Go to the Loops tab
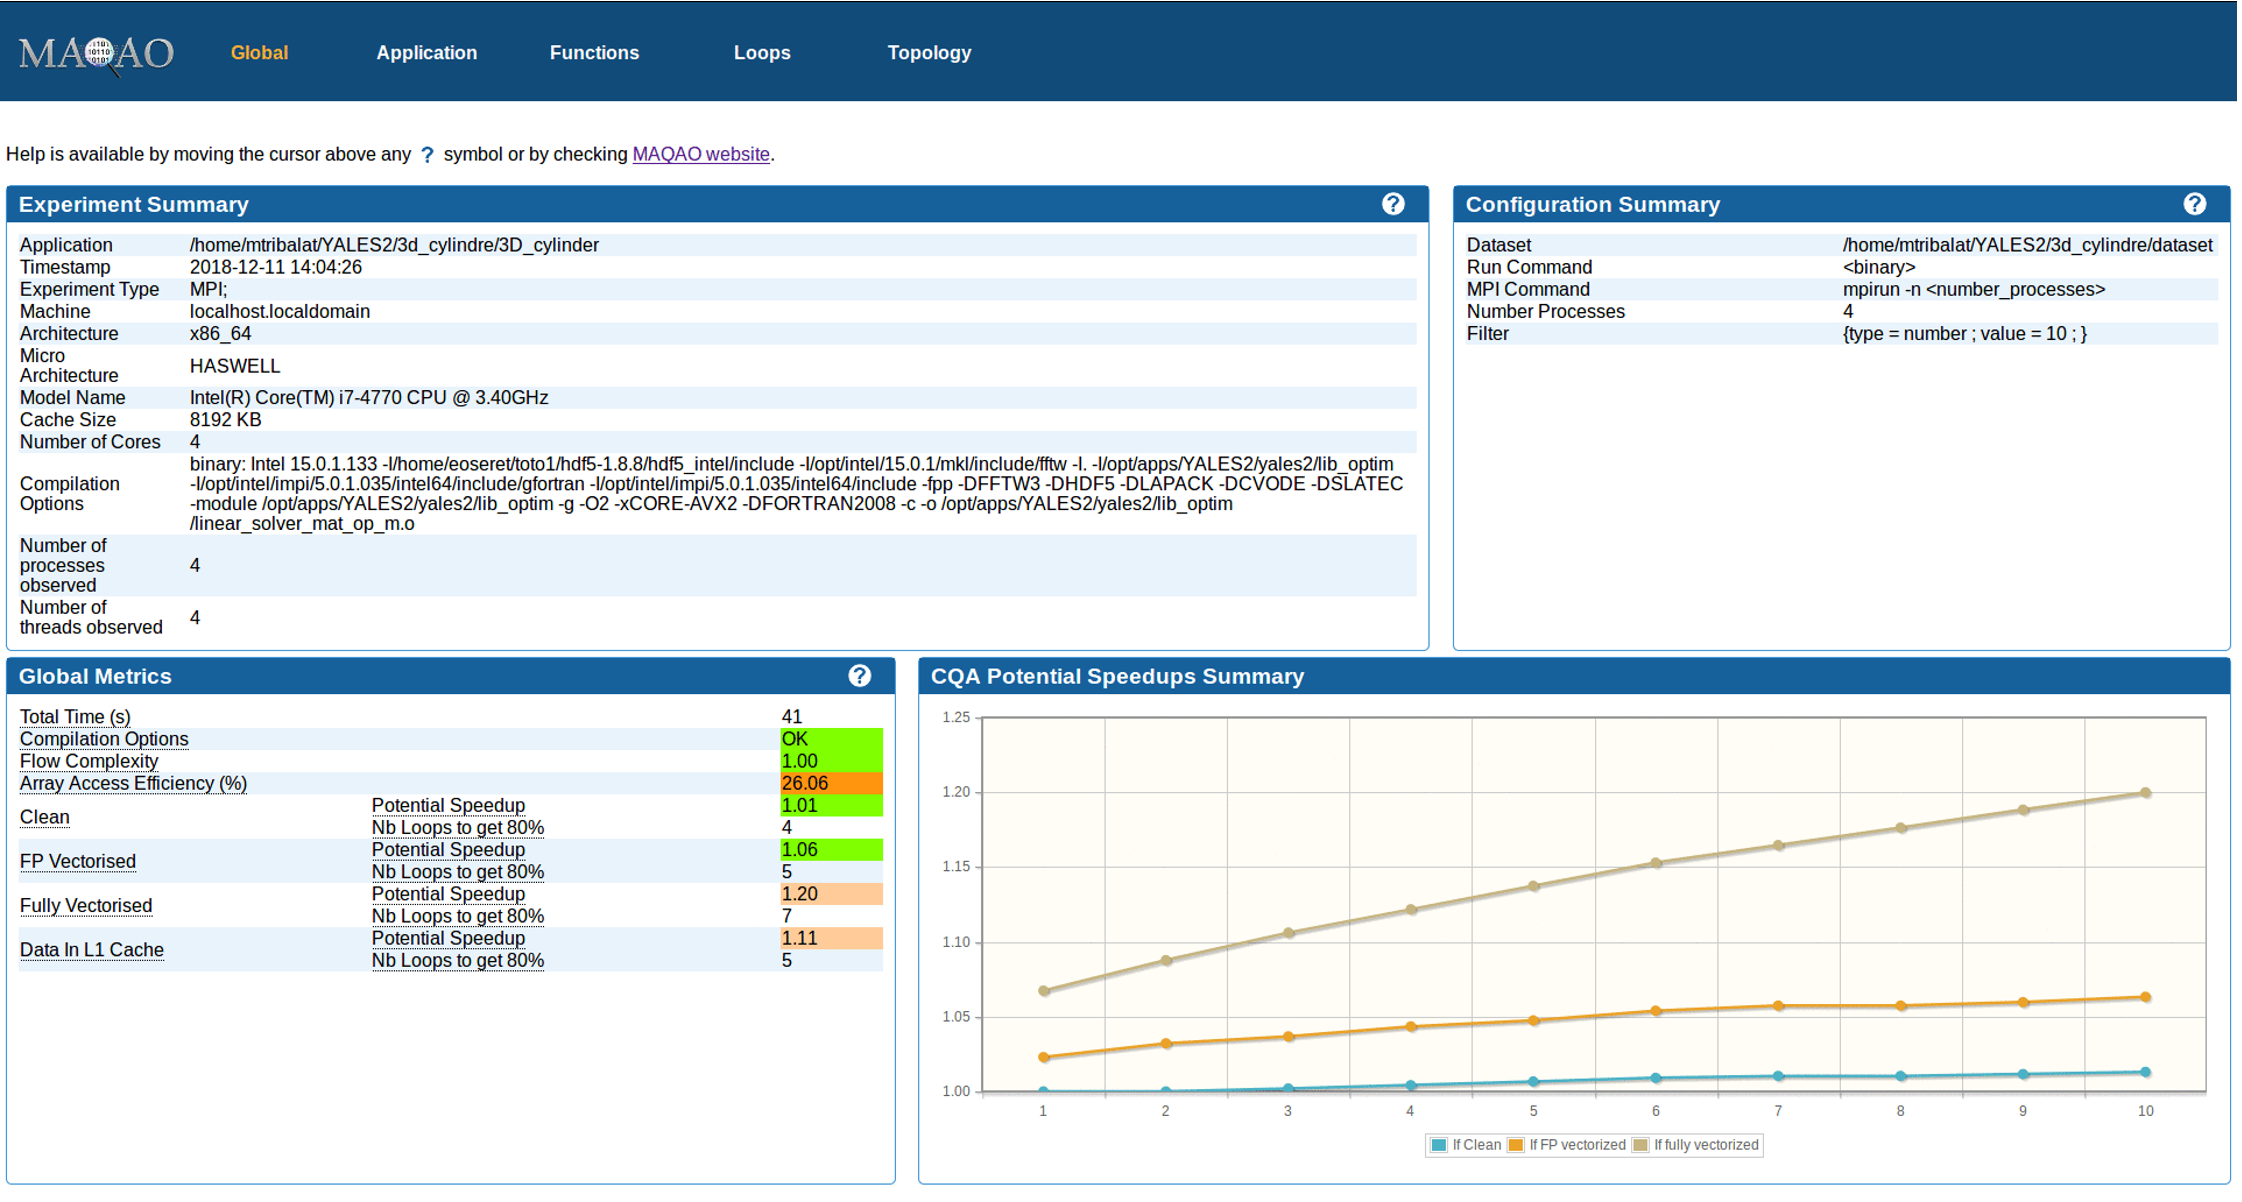2242x1202 pixels. pyautogui.click(x=761, y=53)
